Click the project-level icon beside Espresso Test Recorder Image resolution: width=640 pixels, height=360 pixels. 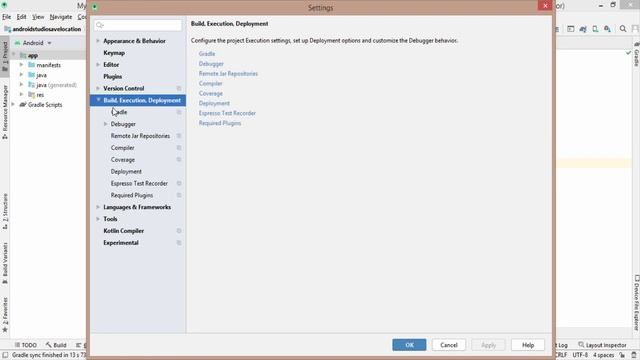tap(179, 184)
